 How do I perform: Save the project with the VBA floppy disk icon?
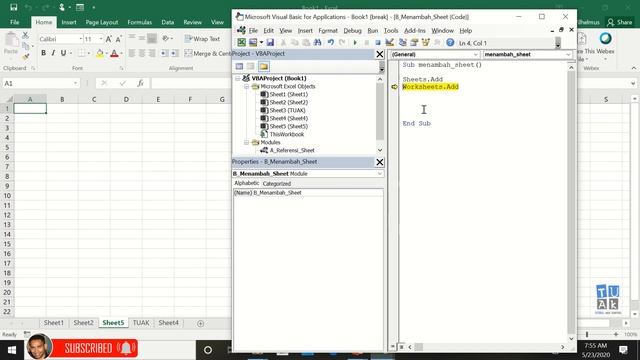click(270, 42)
